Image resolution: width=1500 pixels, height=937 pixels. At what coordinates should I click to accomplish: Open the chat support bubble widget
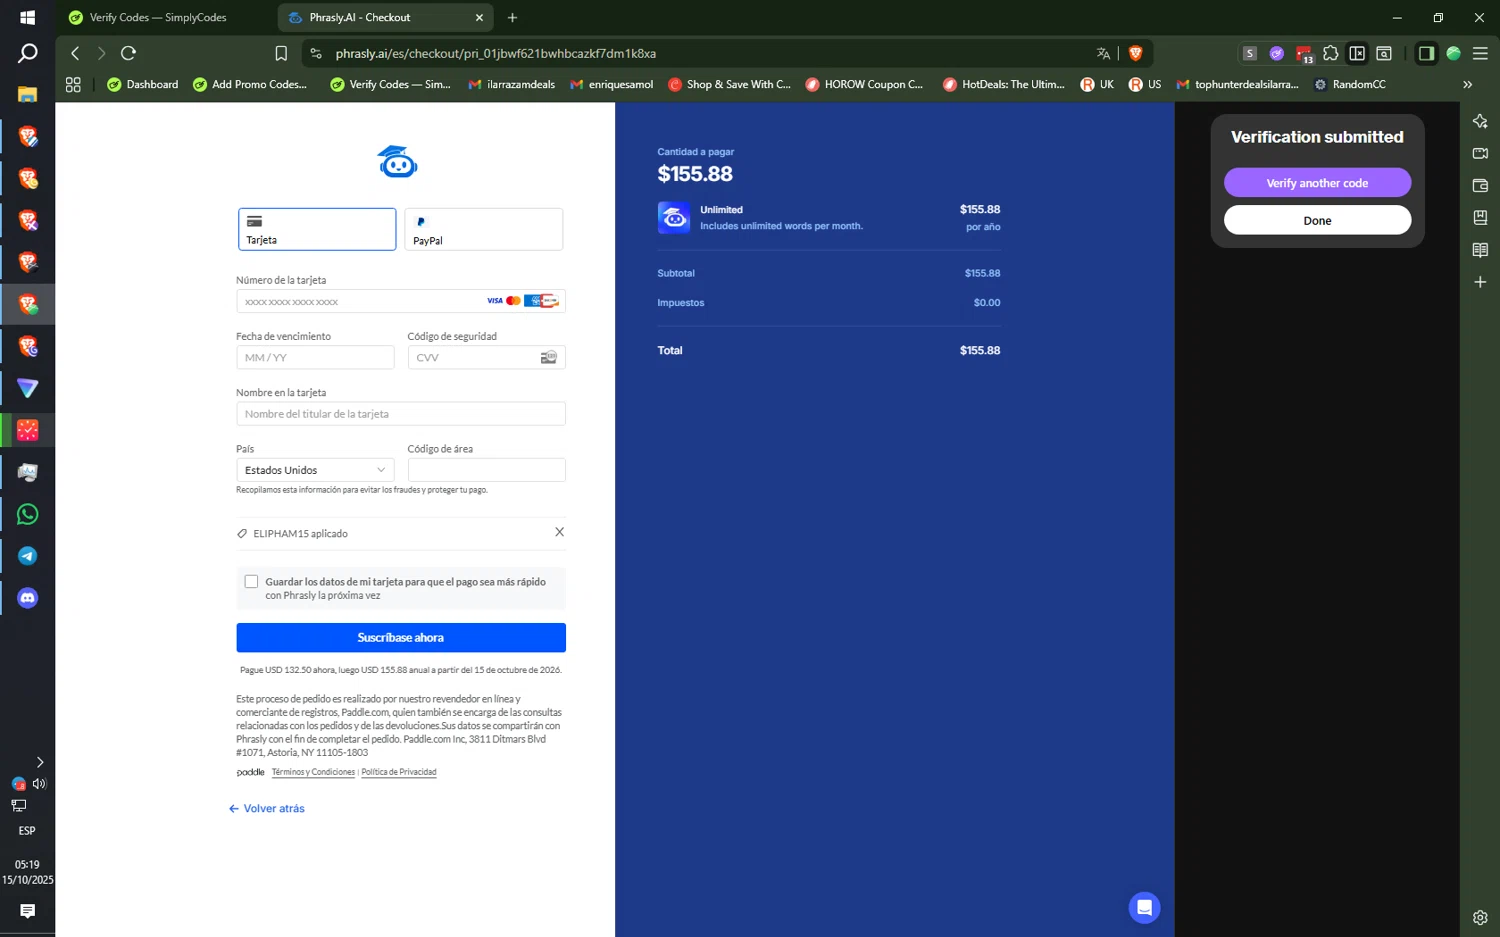click(x=1144, y=907)
